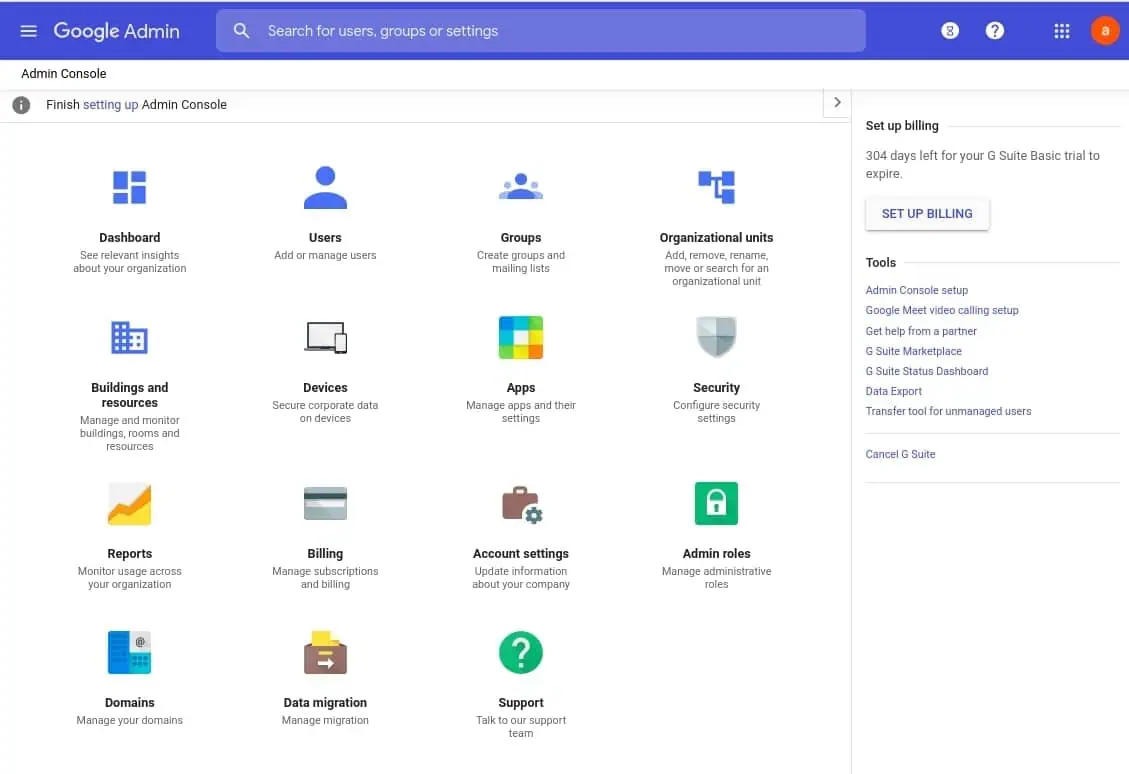Click the info icon beside Finish setting up
This screenshot has width=1129, height=774.
coord(22,105)
